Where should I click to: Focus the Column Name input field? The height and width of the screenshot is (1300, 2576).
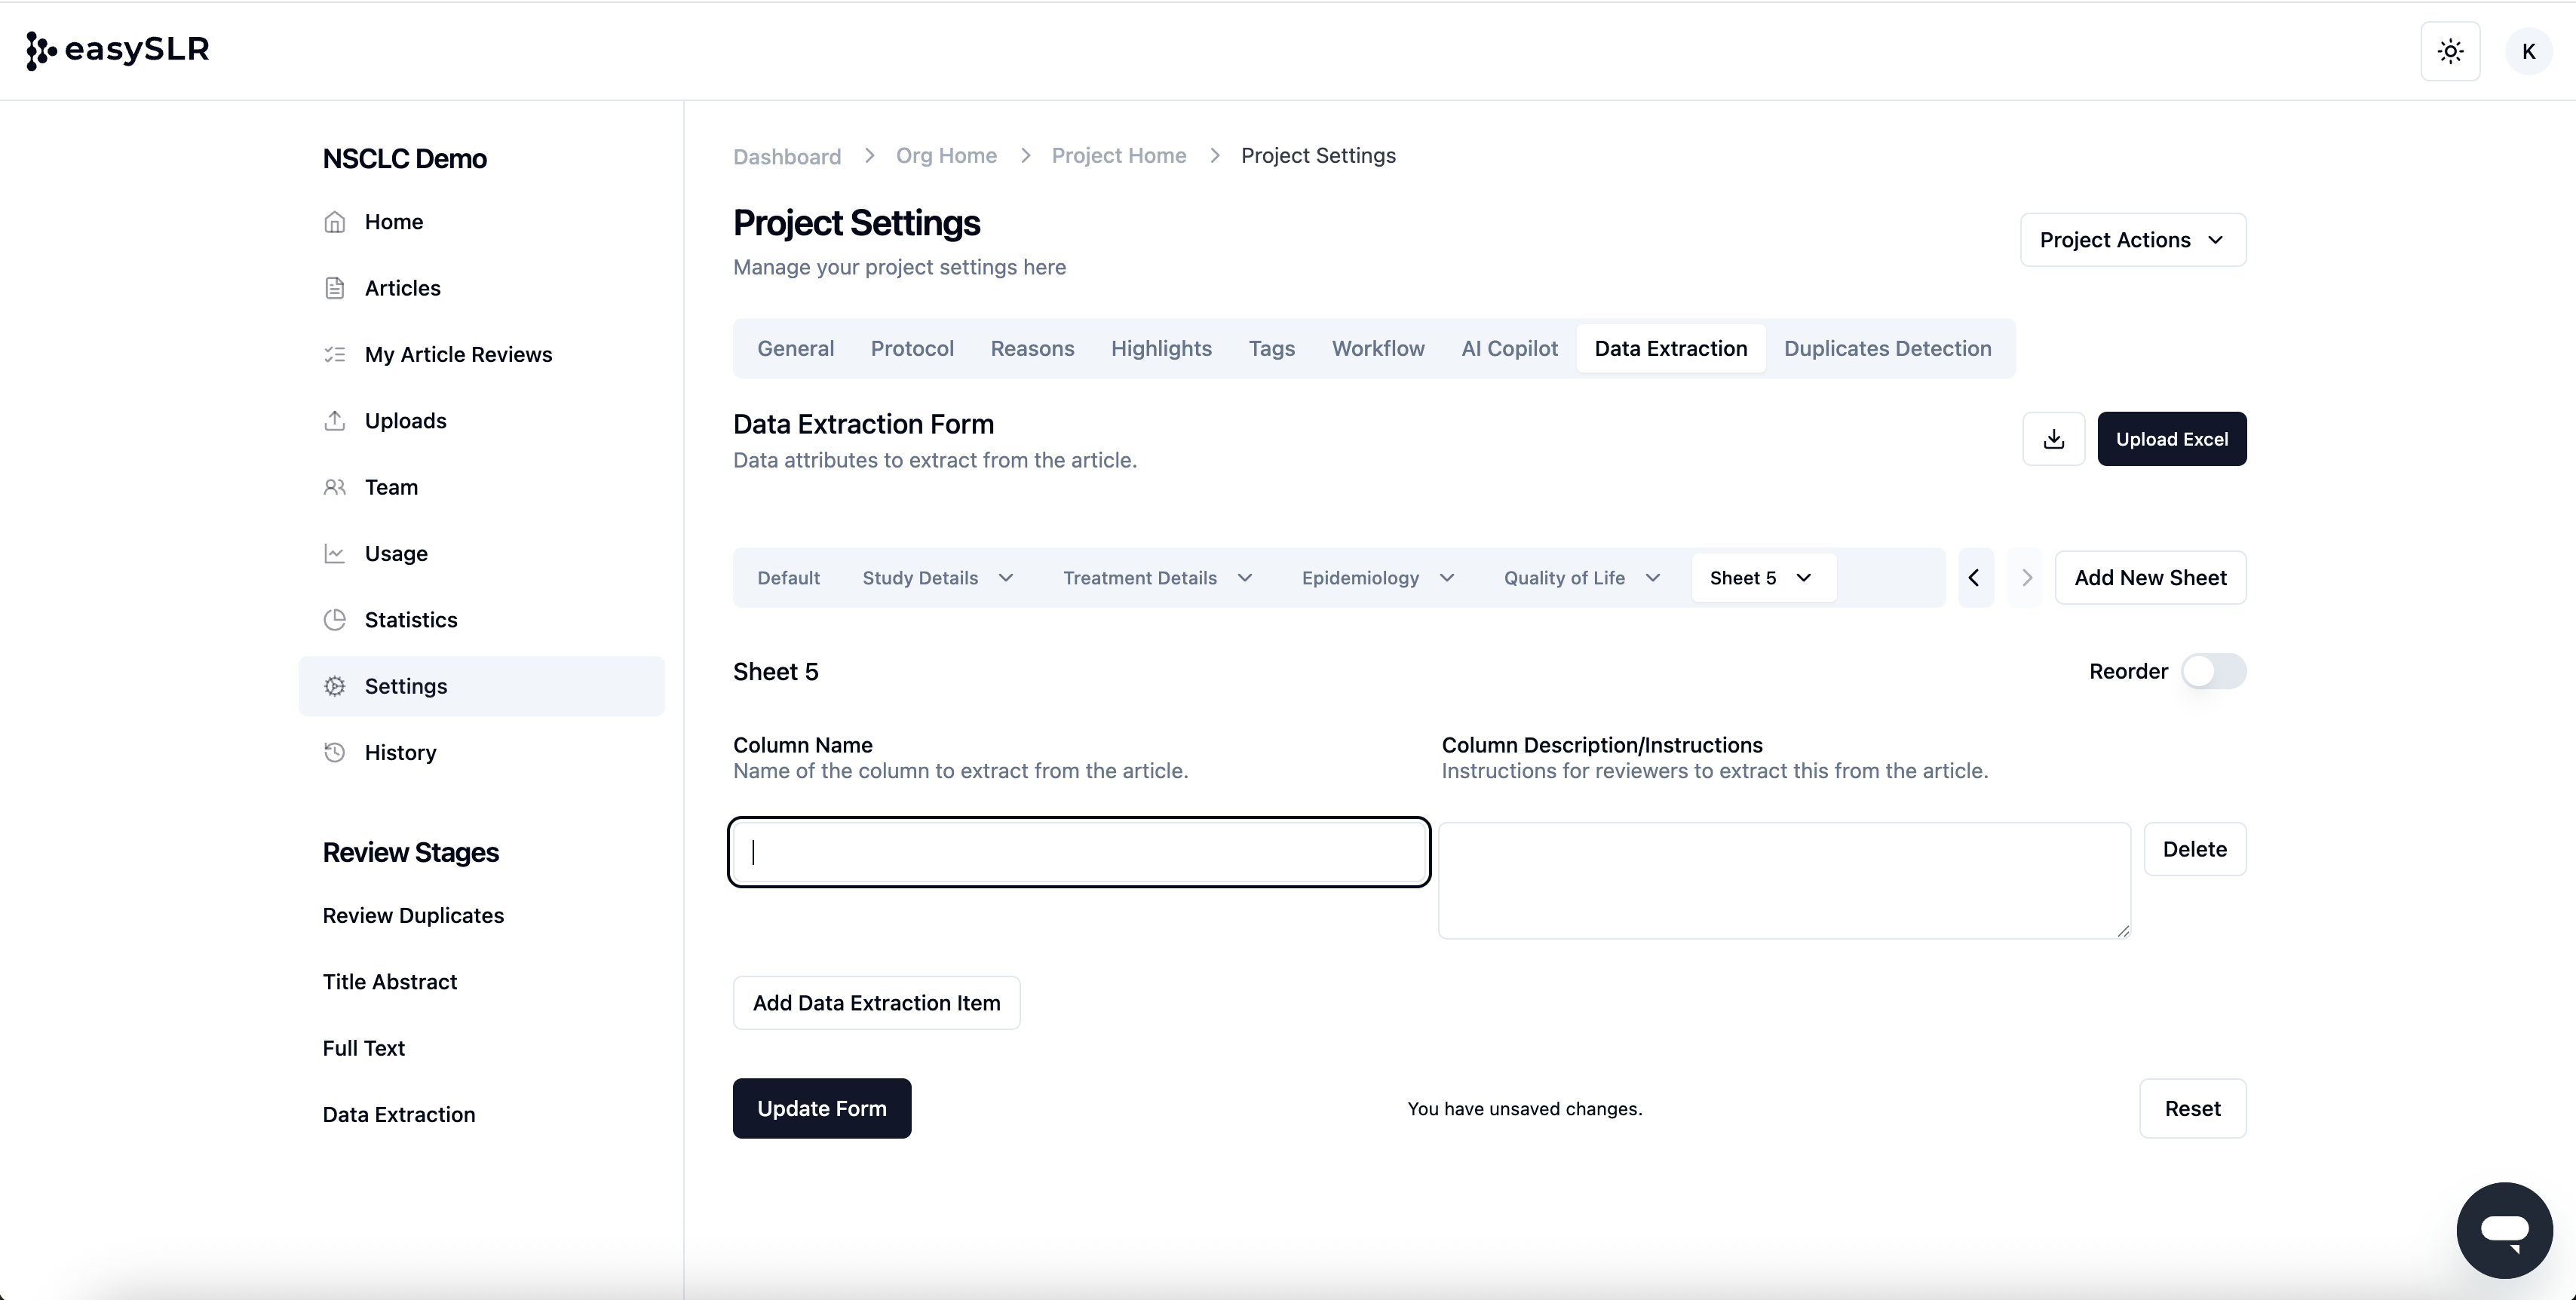(x=1079, y=852)
